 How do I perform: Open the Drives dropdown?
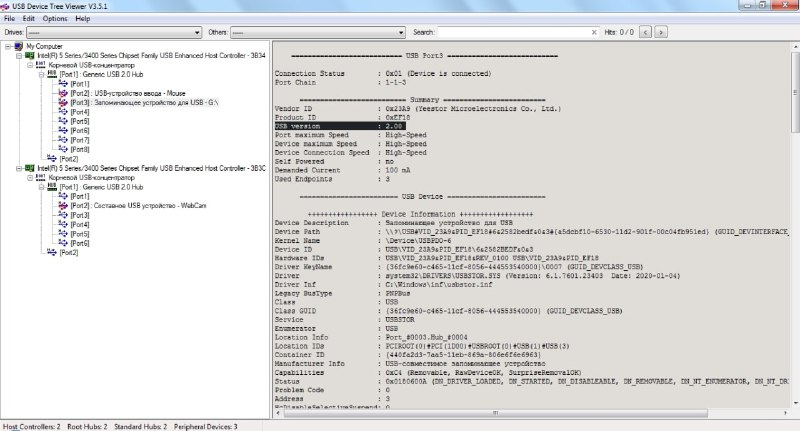(114, 32)
